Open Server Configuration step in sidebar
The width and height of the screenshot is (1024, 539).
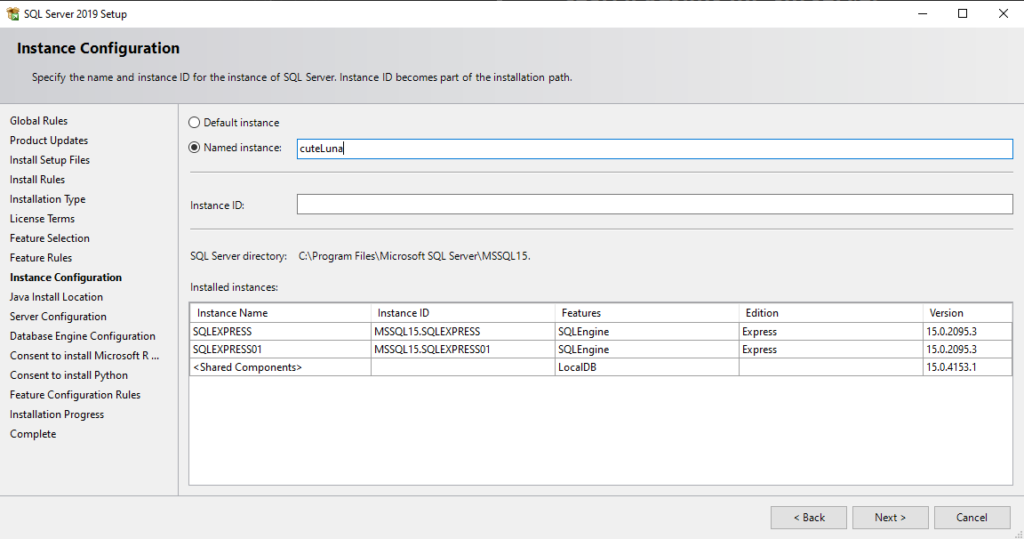pos(58,316)
